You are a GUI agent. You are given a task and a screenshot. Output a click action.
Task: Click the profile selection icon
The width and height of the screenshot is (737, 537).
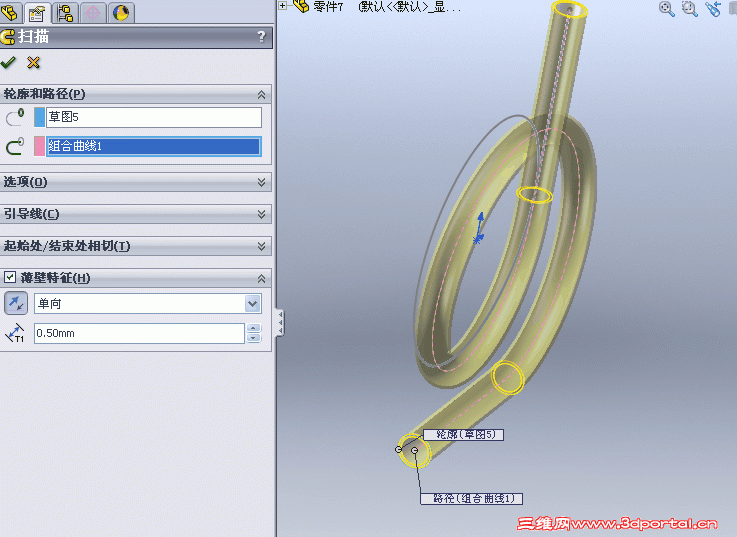pyautogui.click(x=15, y=117)
